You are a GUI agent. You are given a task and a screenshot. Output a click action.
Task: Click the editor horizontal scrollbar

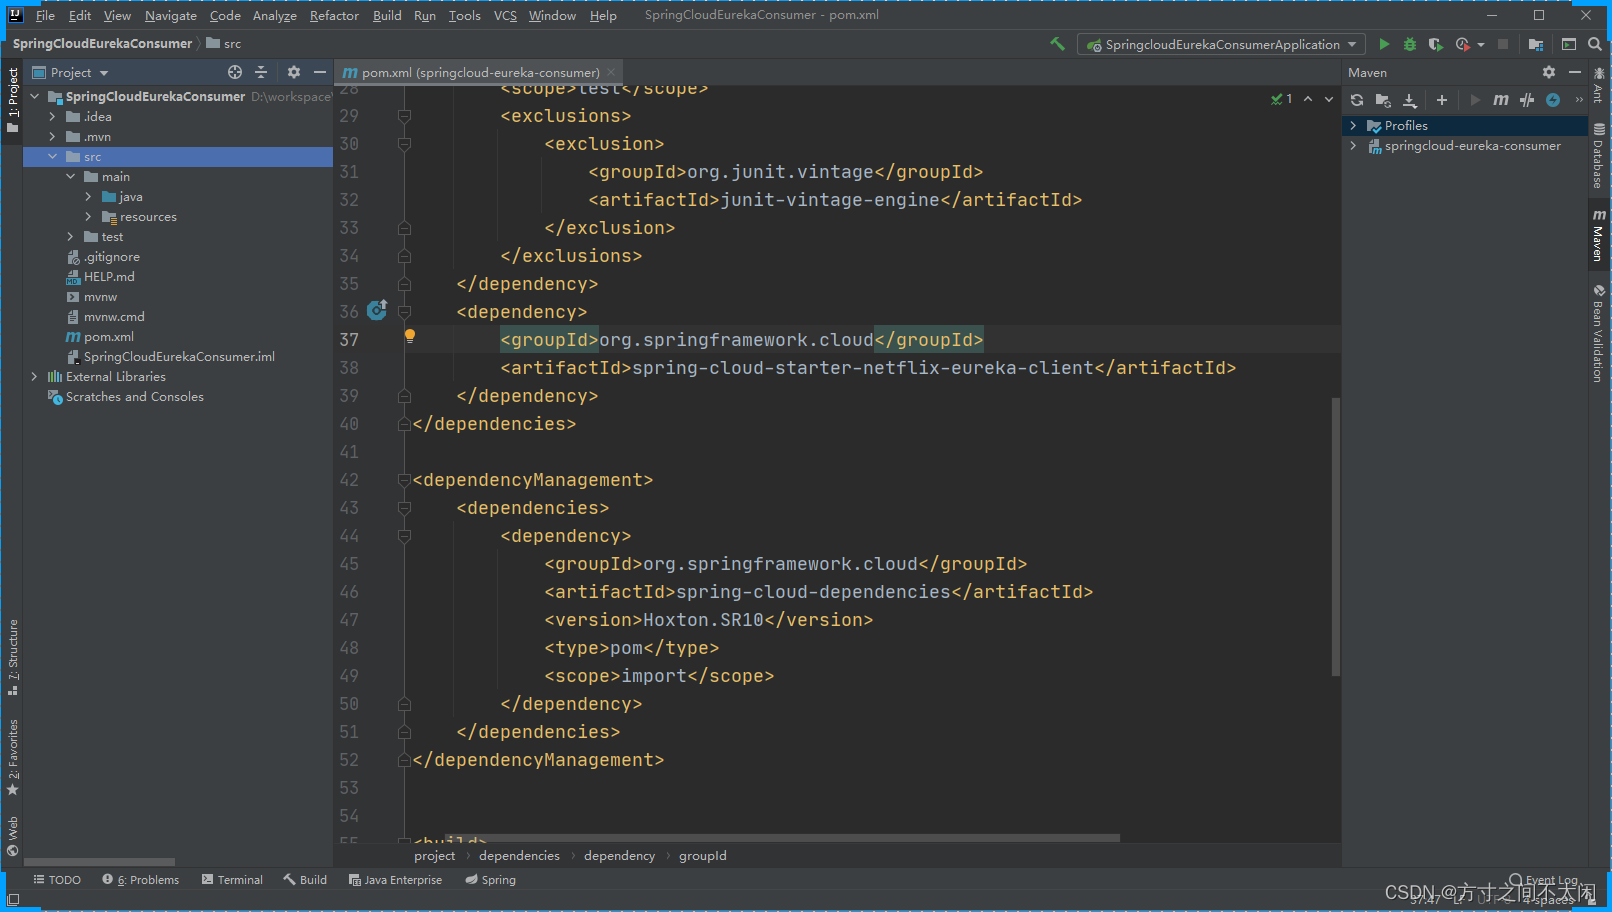[x=782, y=838]
